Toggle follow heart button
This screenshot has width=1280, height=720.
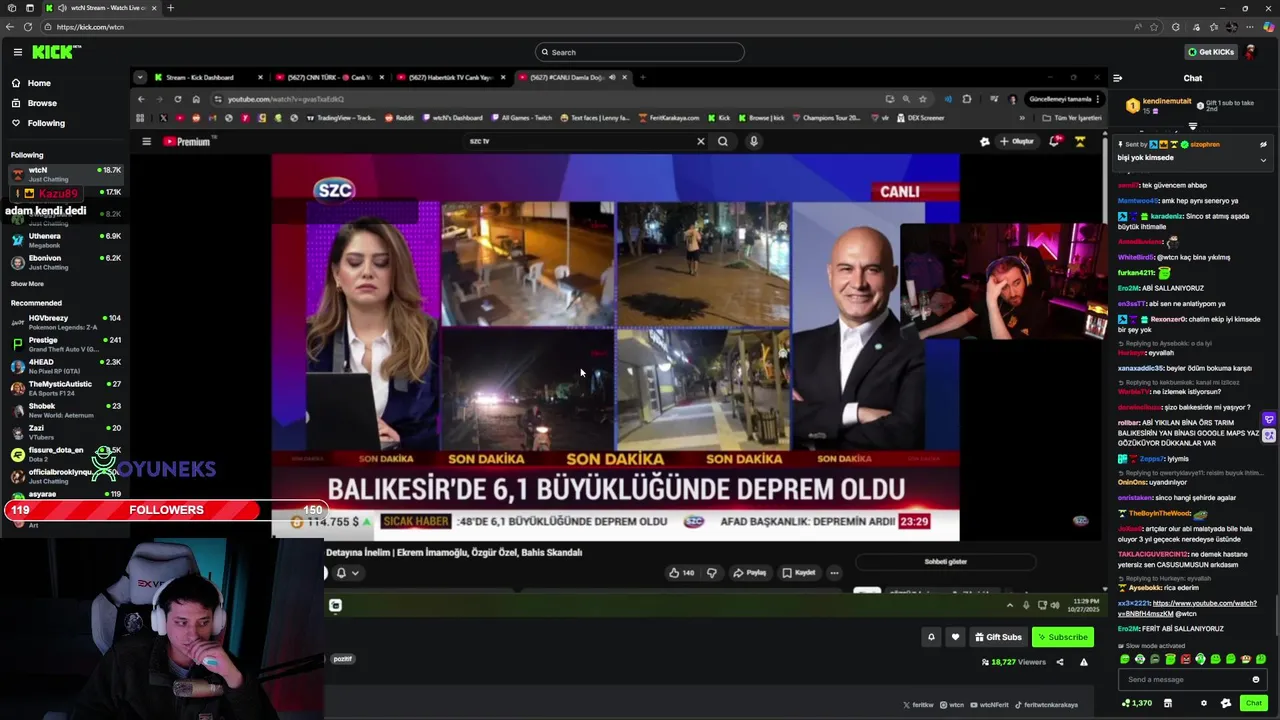[x=955, y=637]
